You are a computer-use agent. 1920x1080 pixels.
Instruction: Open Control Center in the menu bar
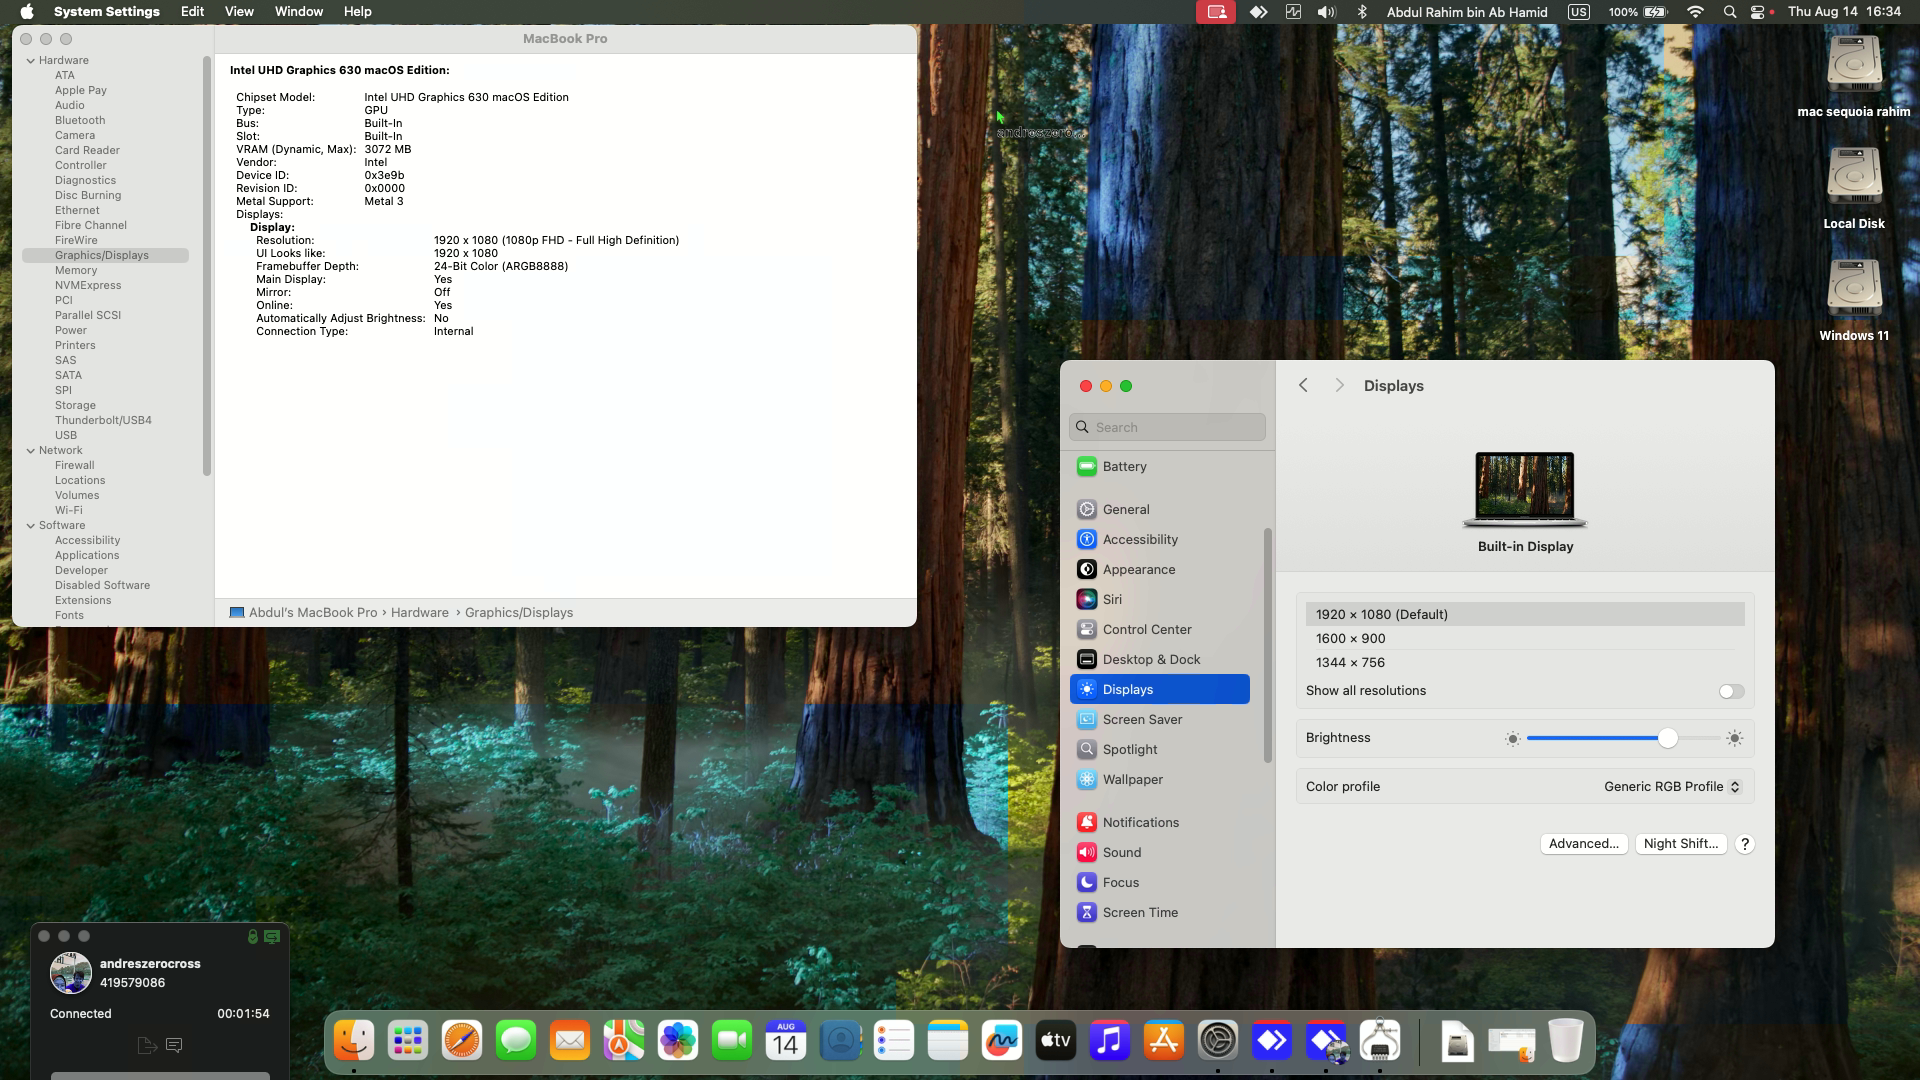[x=1758, y=12]
